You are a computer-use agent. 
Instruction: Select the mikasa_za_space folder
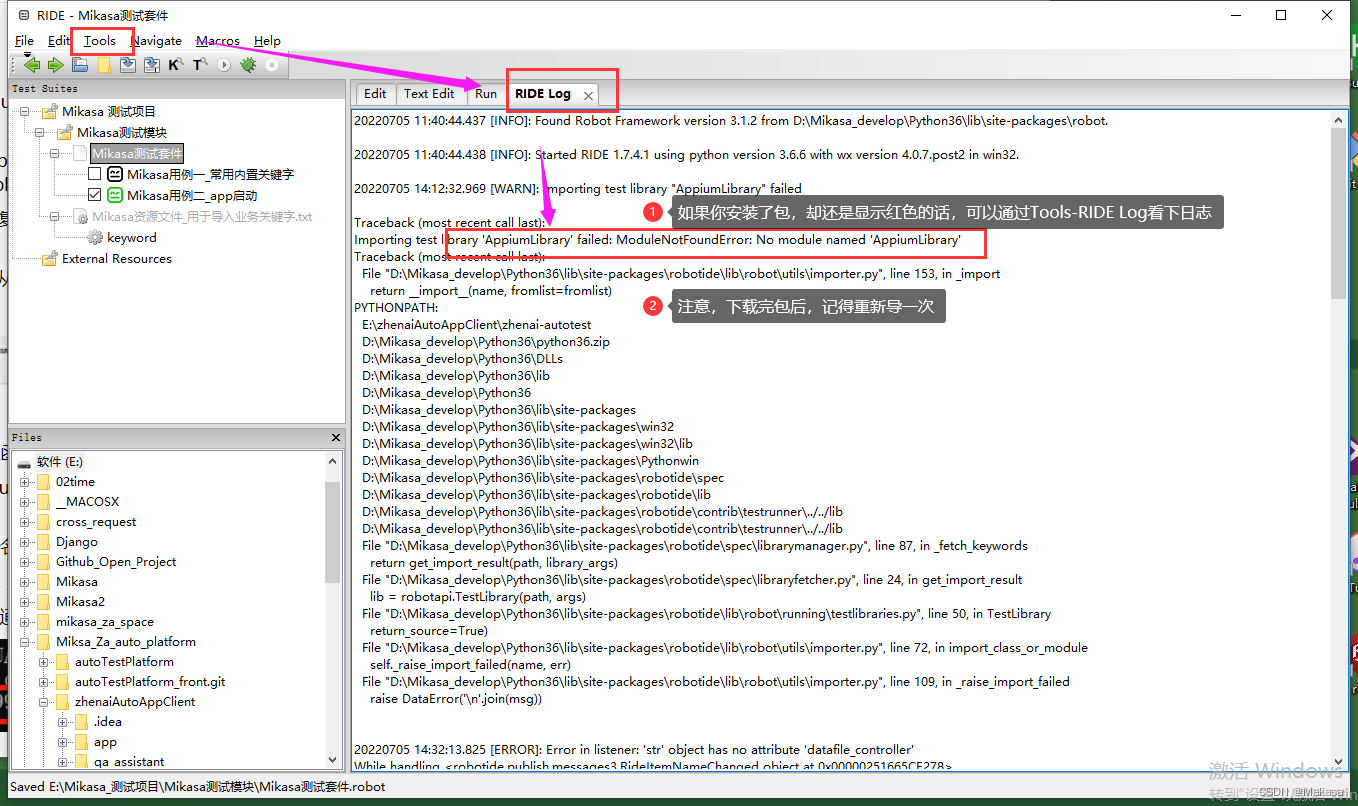click(105, 621)
